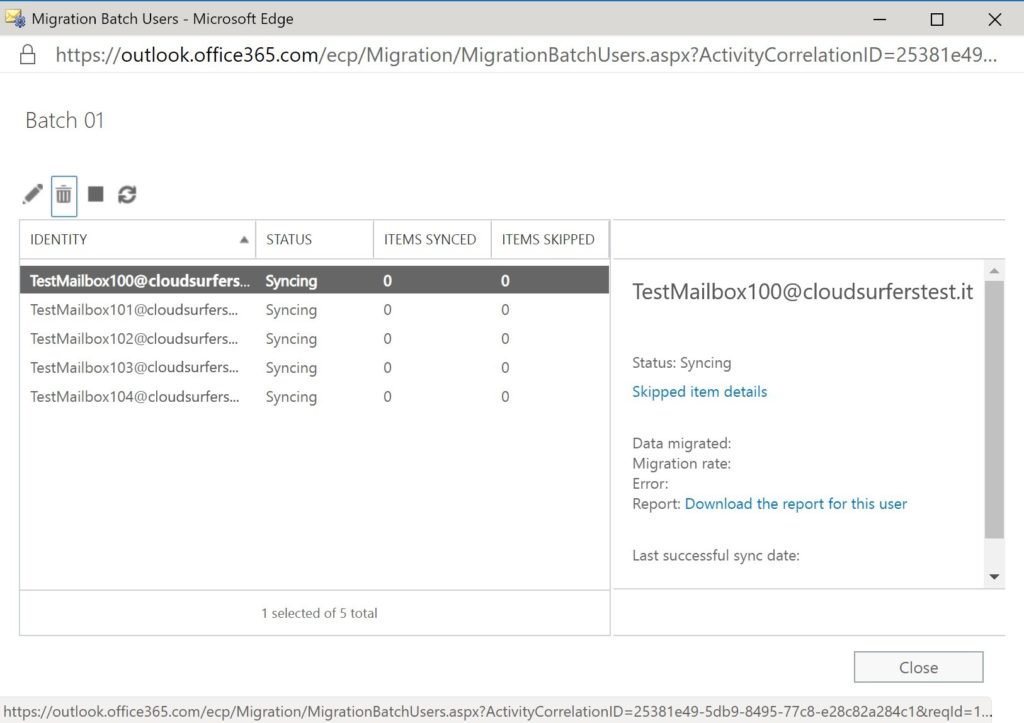1024x723 pixels.
Task: Click Download the report for this user
Action: point(795,504)
